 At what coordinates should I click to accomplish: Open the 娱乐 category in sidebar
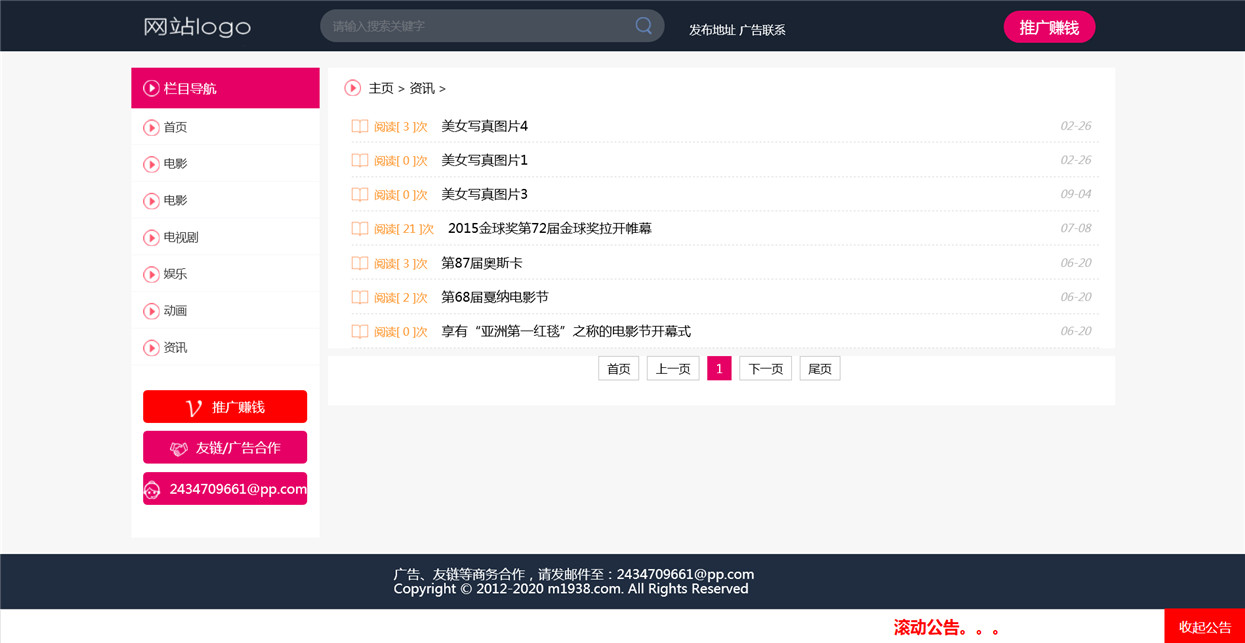(x=175, y=274)
